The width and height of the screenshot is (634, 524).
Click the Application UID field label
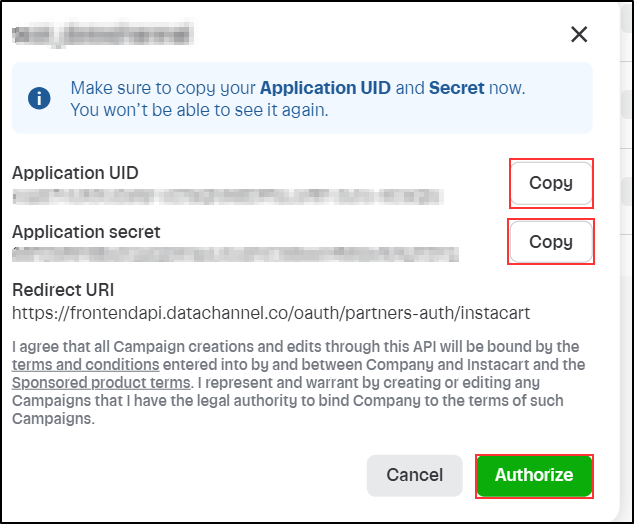[75, 173]
